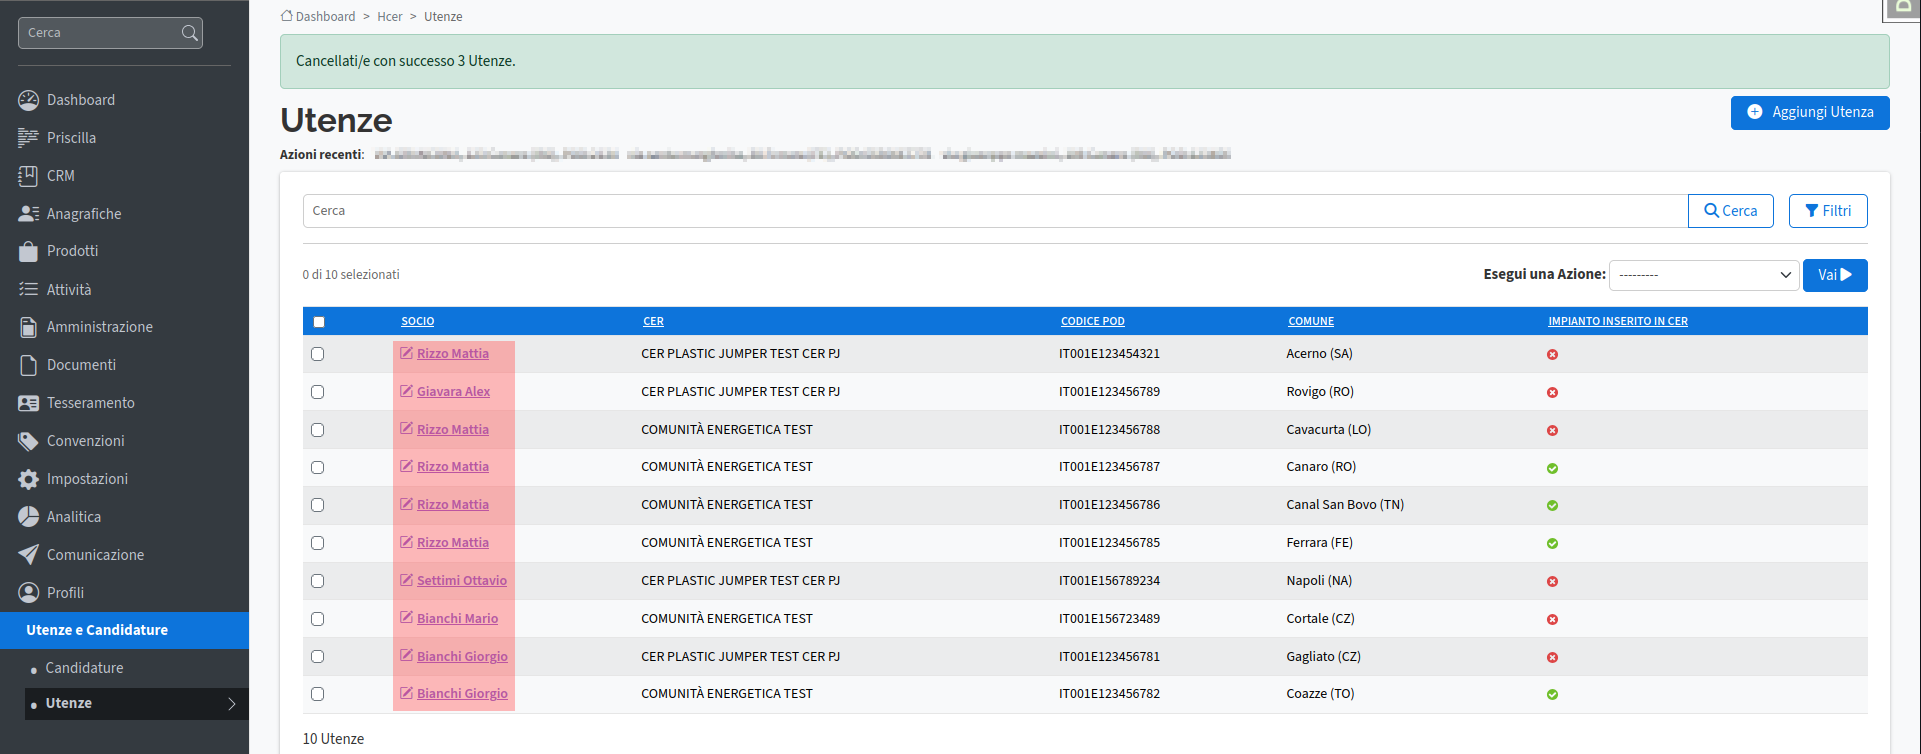Open the Bianchi Mario utenza link
Screen dimensions: 1921x754
point(457,619)
